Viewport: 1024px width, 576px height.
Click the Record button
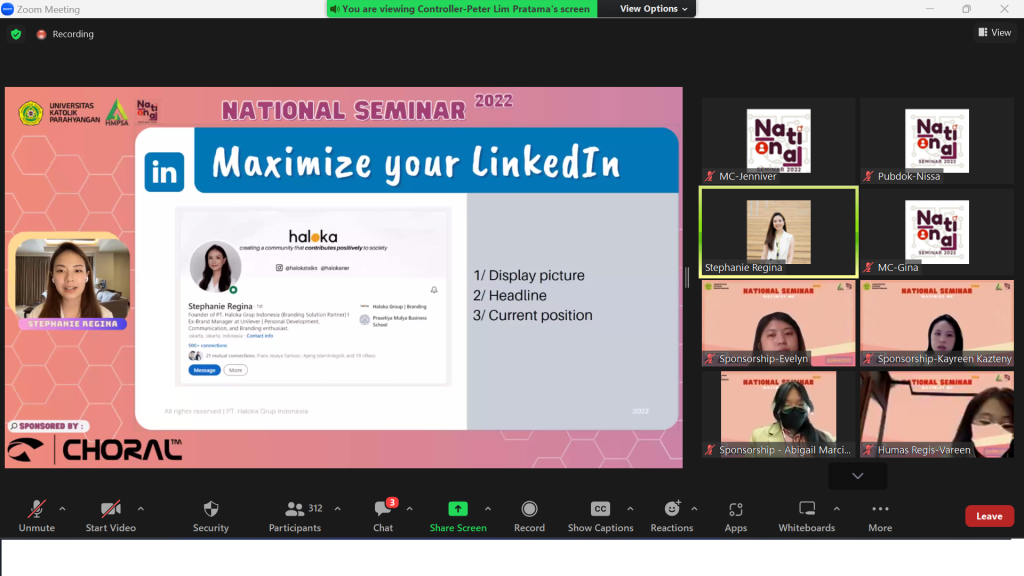click(529, 509)
